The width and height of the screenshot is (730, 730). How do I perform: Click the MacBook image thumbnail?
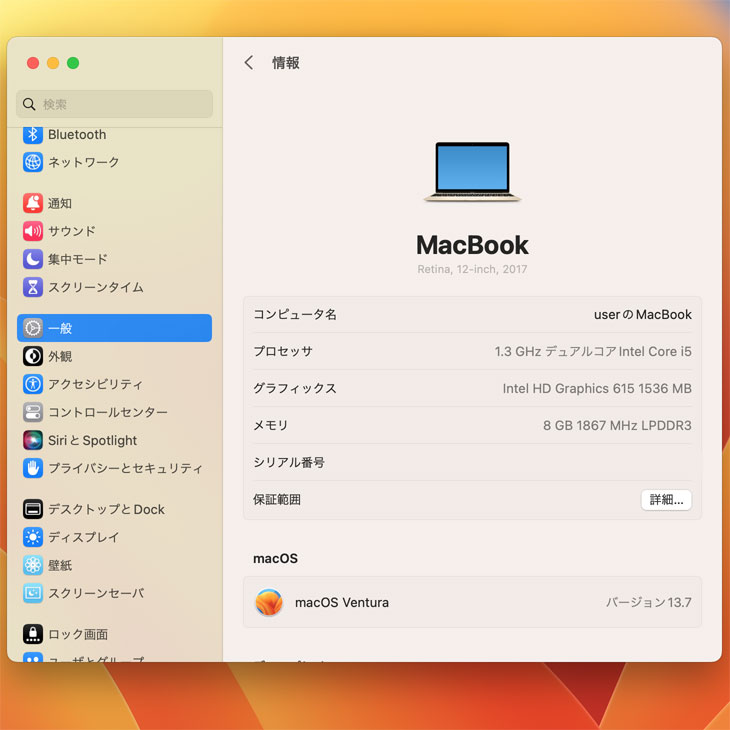[472, 172]
